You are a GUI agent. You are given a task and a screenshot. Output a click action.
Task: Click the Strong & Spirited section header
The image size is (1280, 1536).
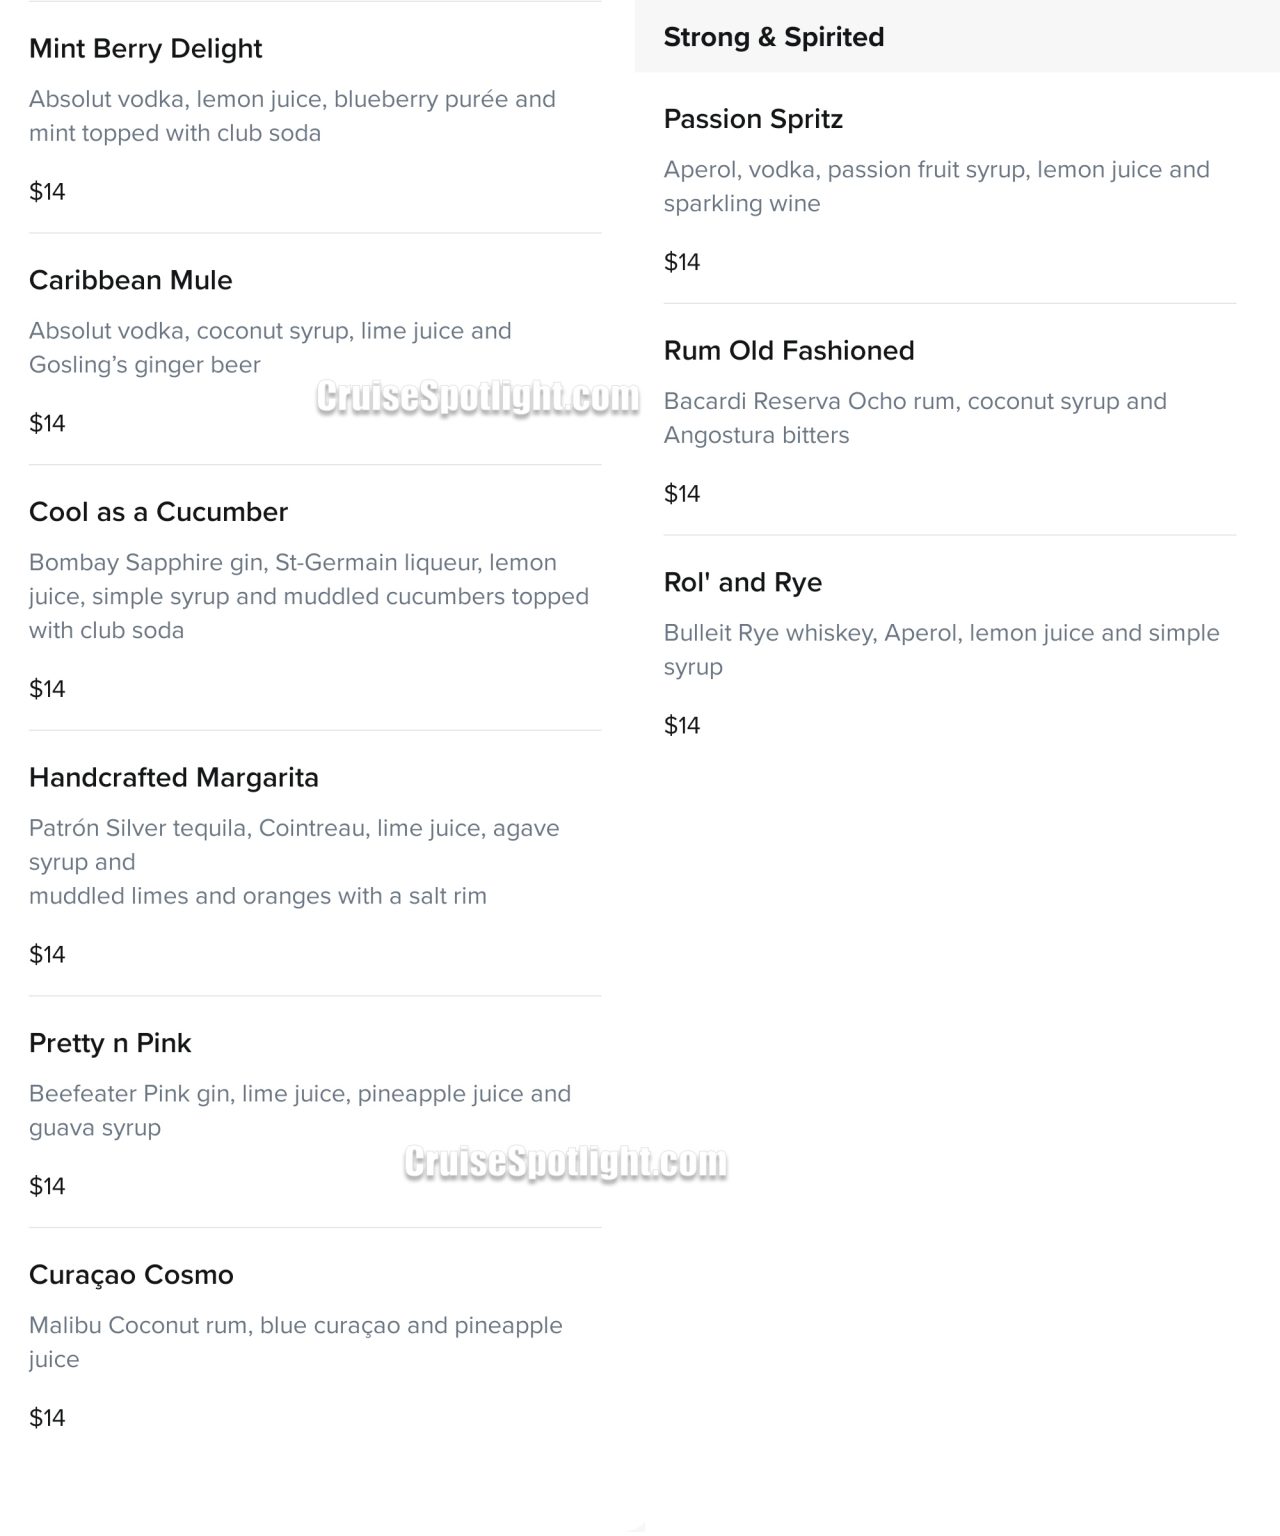pos(773,38)
